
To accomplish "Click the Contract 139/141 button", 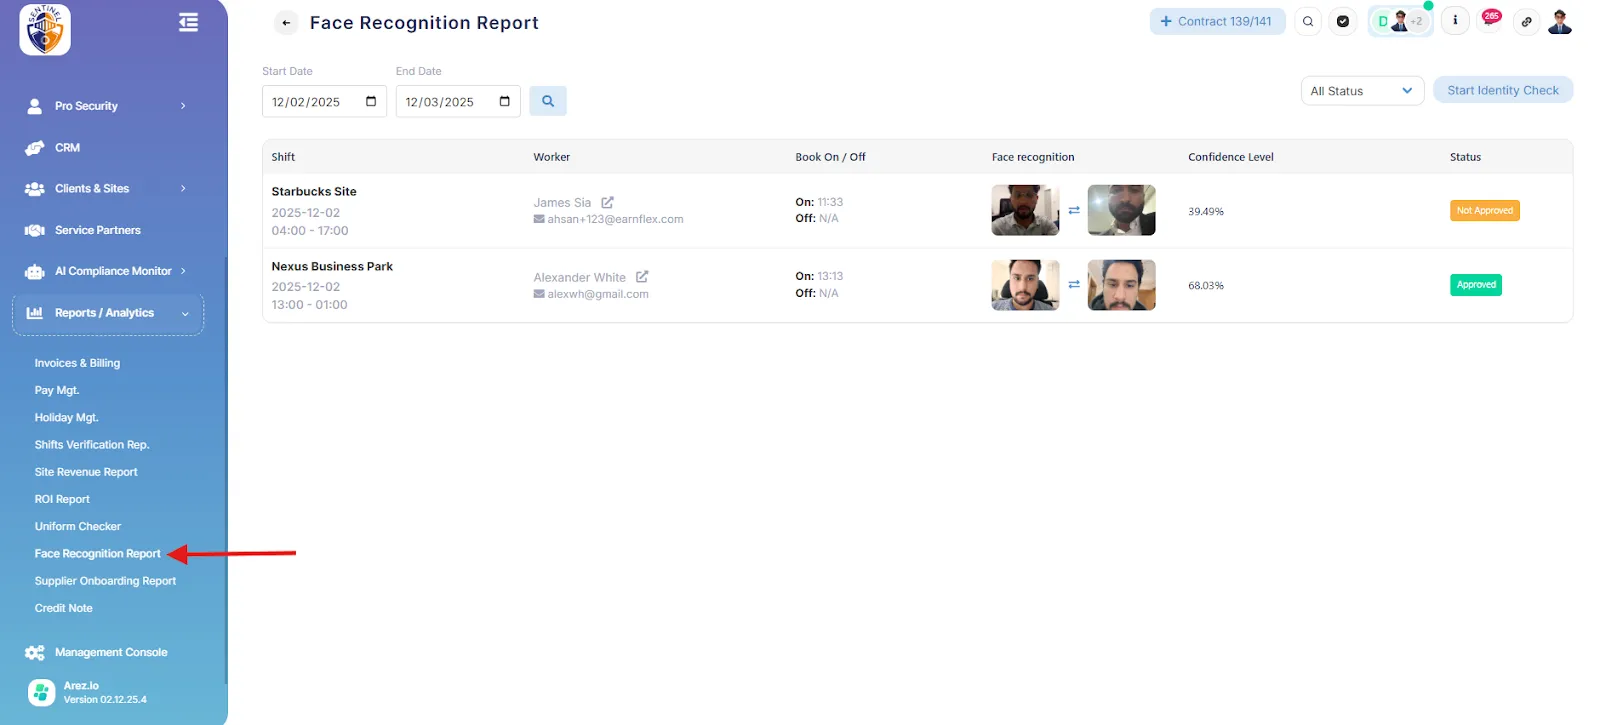I will tap(1216, 21).
